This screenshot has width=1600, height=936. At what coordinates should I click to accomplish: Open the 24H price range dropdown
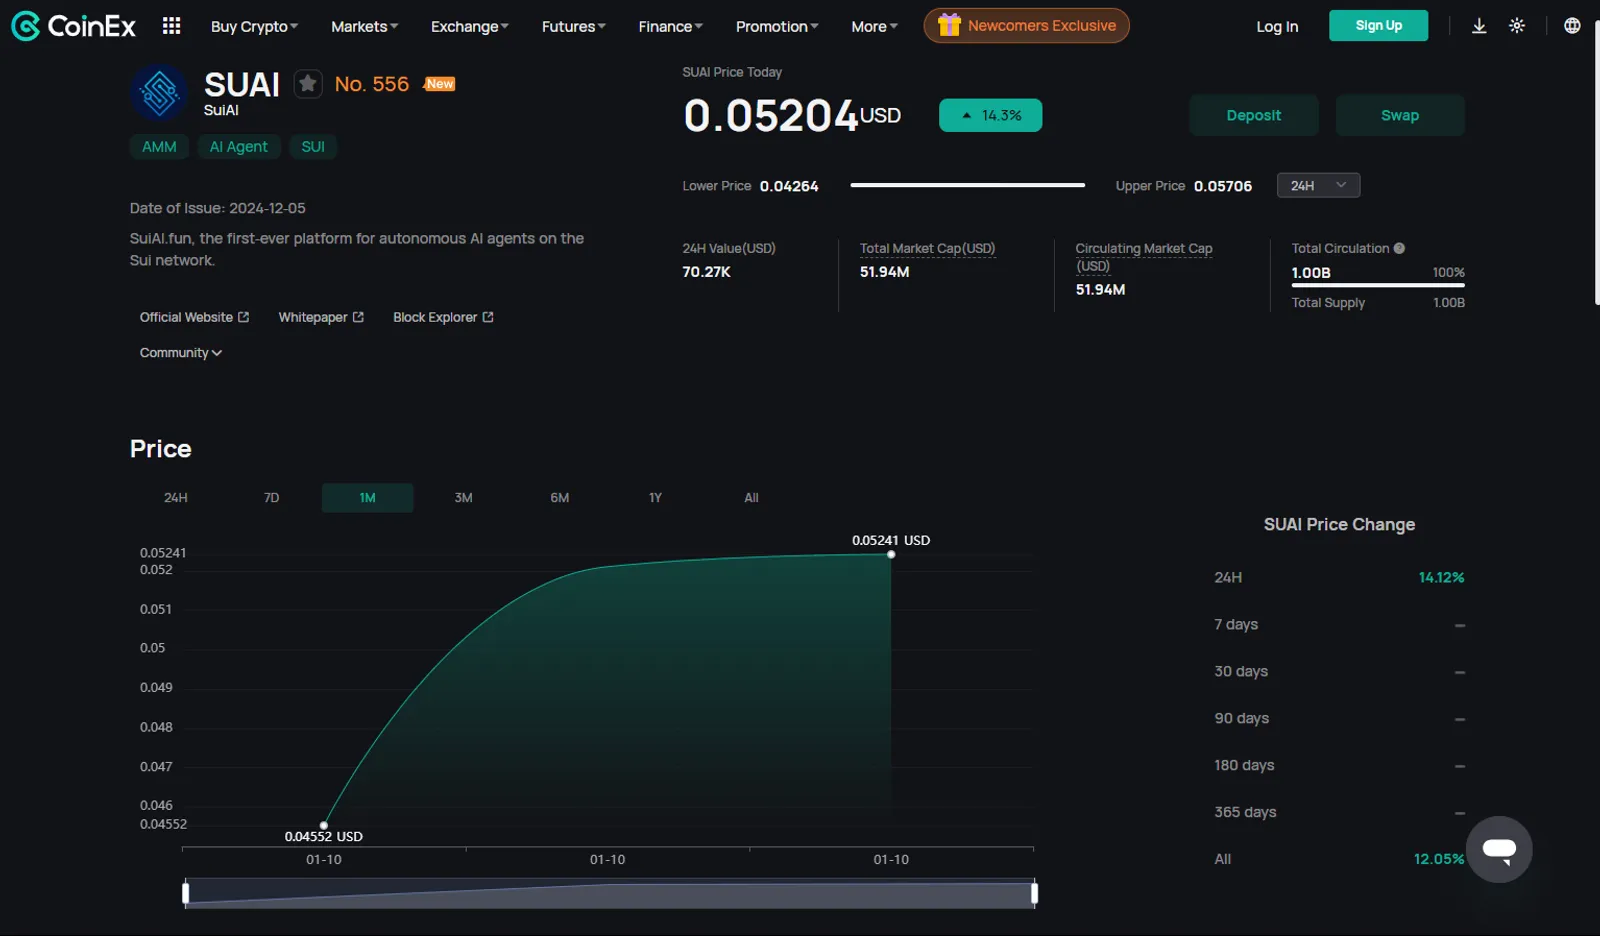[1318, 185]
